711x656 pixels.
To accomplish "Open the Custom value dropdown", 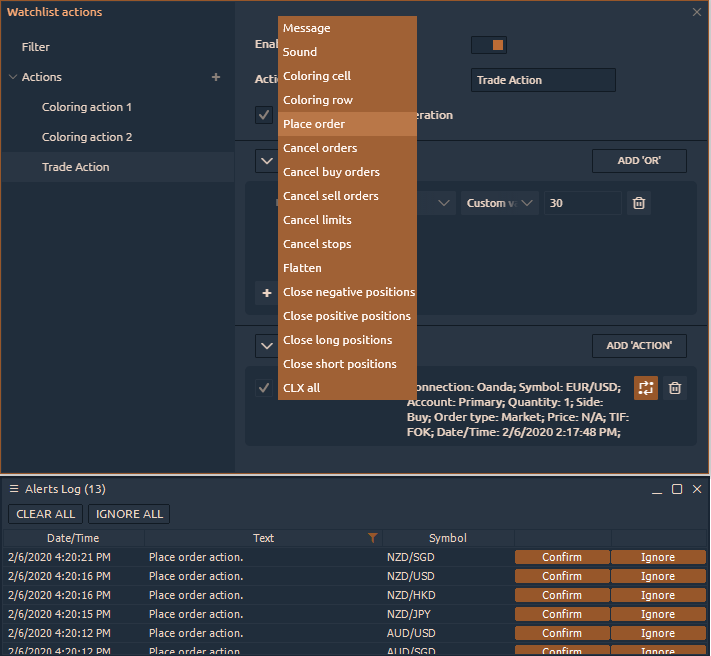I will tap(500, 203).
